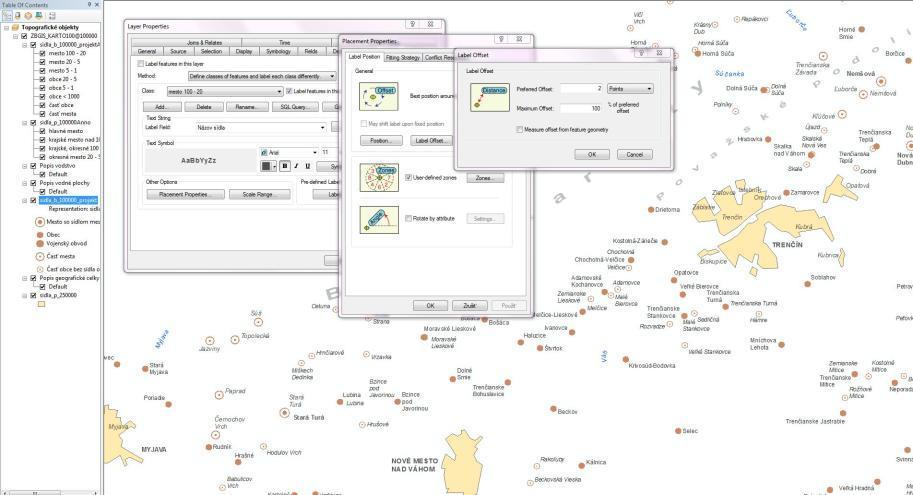
Task: Click the Placement Properties button
Action: click(x=186, y=195)
